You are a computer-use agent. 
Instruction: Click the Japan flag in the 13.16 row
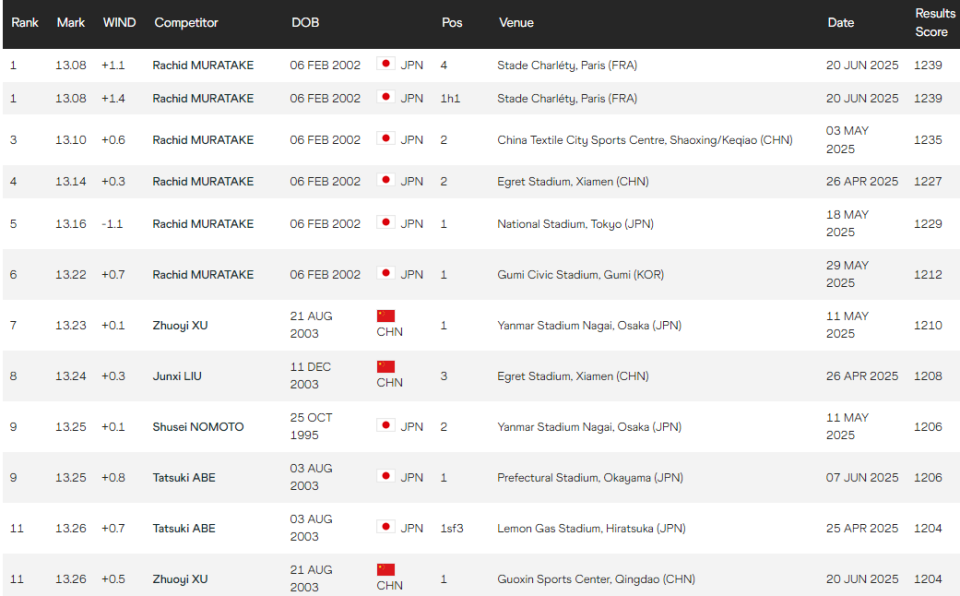386,222
